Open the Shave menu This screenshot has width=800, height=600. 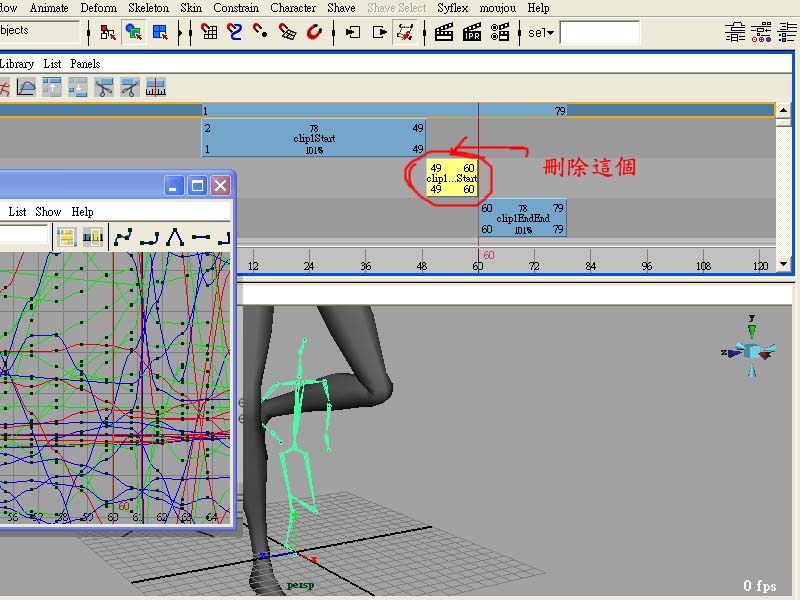point(341,8)
